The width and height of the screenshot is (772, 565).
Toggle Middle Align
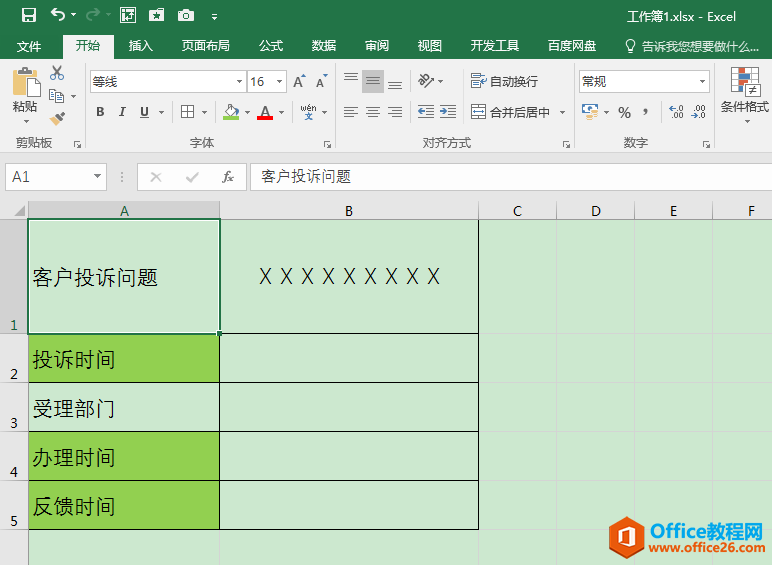[373, 81]
